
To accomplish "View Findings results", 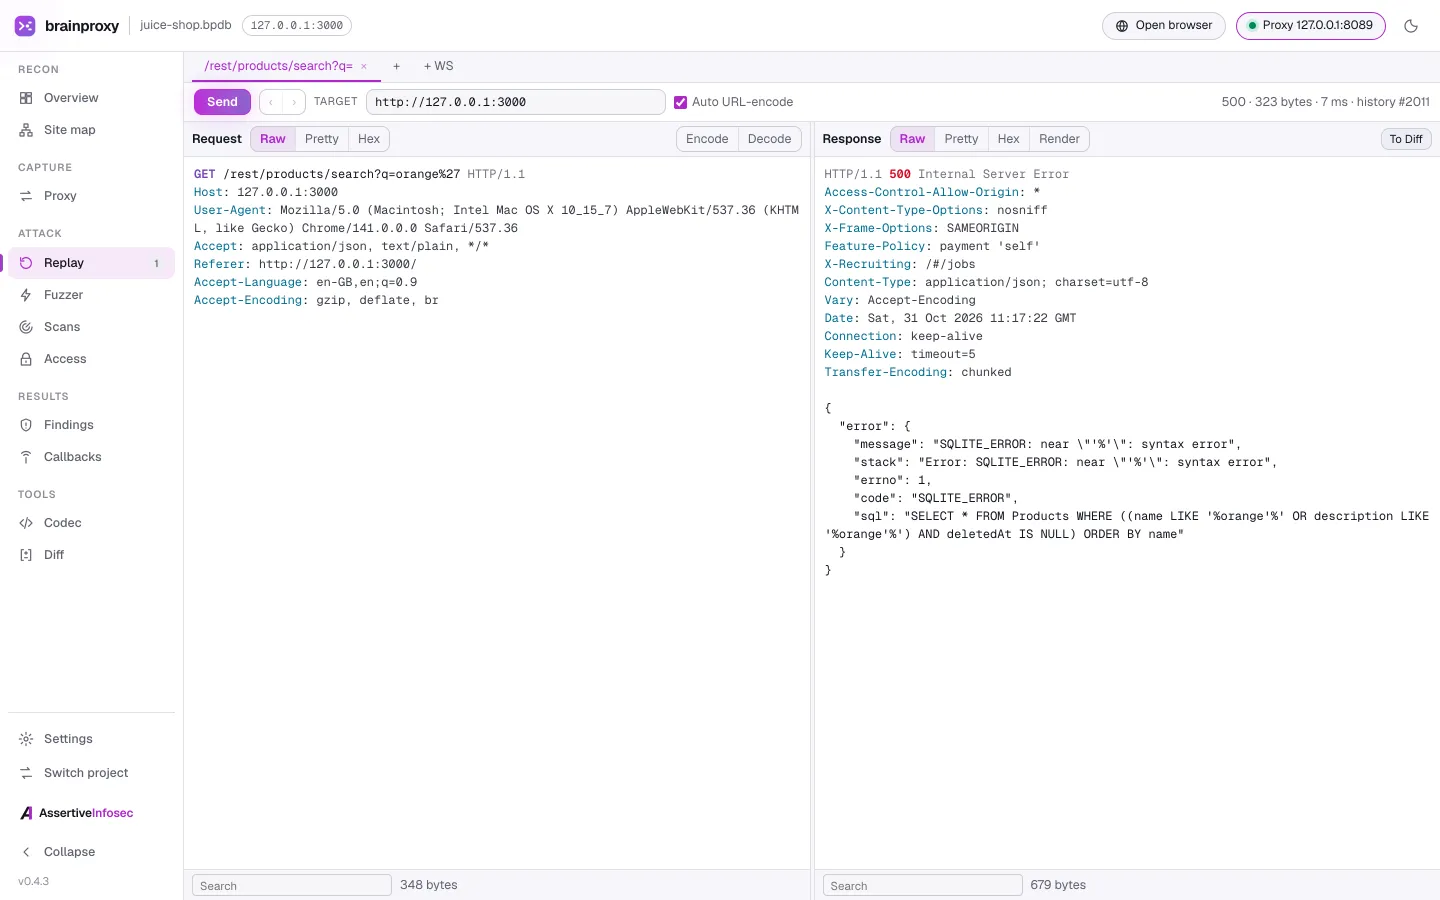I will (x=91, y=425).
